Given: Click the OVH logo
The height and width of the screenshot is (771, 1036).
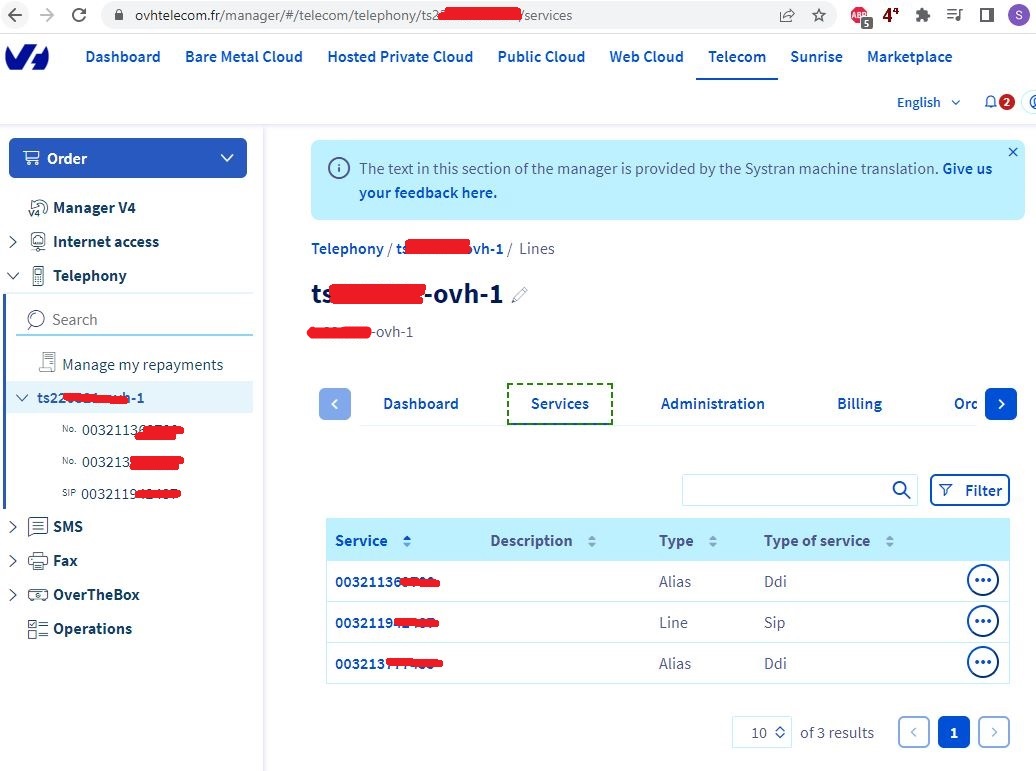Looking at the screenshot, I should click(x=27, y=57).
